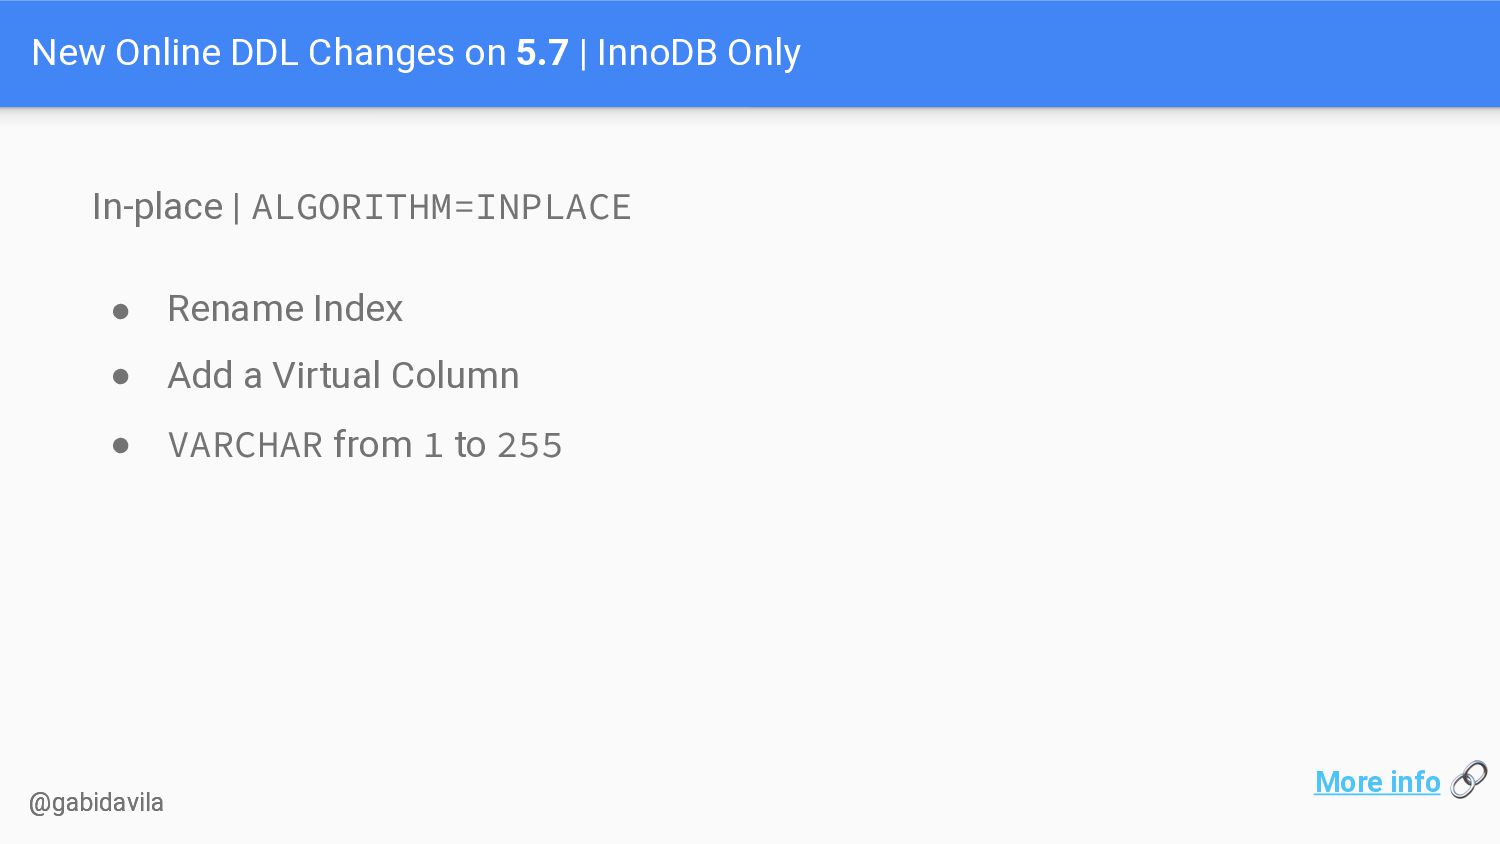The width and height of the screenshot is (1500, 844).
Task: Click the Add a Virtual Column item
Action: point(343,376)
